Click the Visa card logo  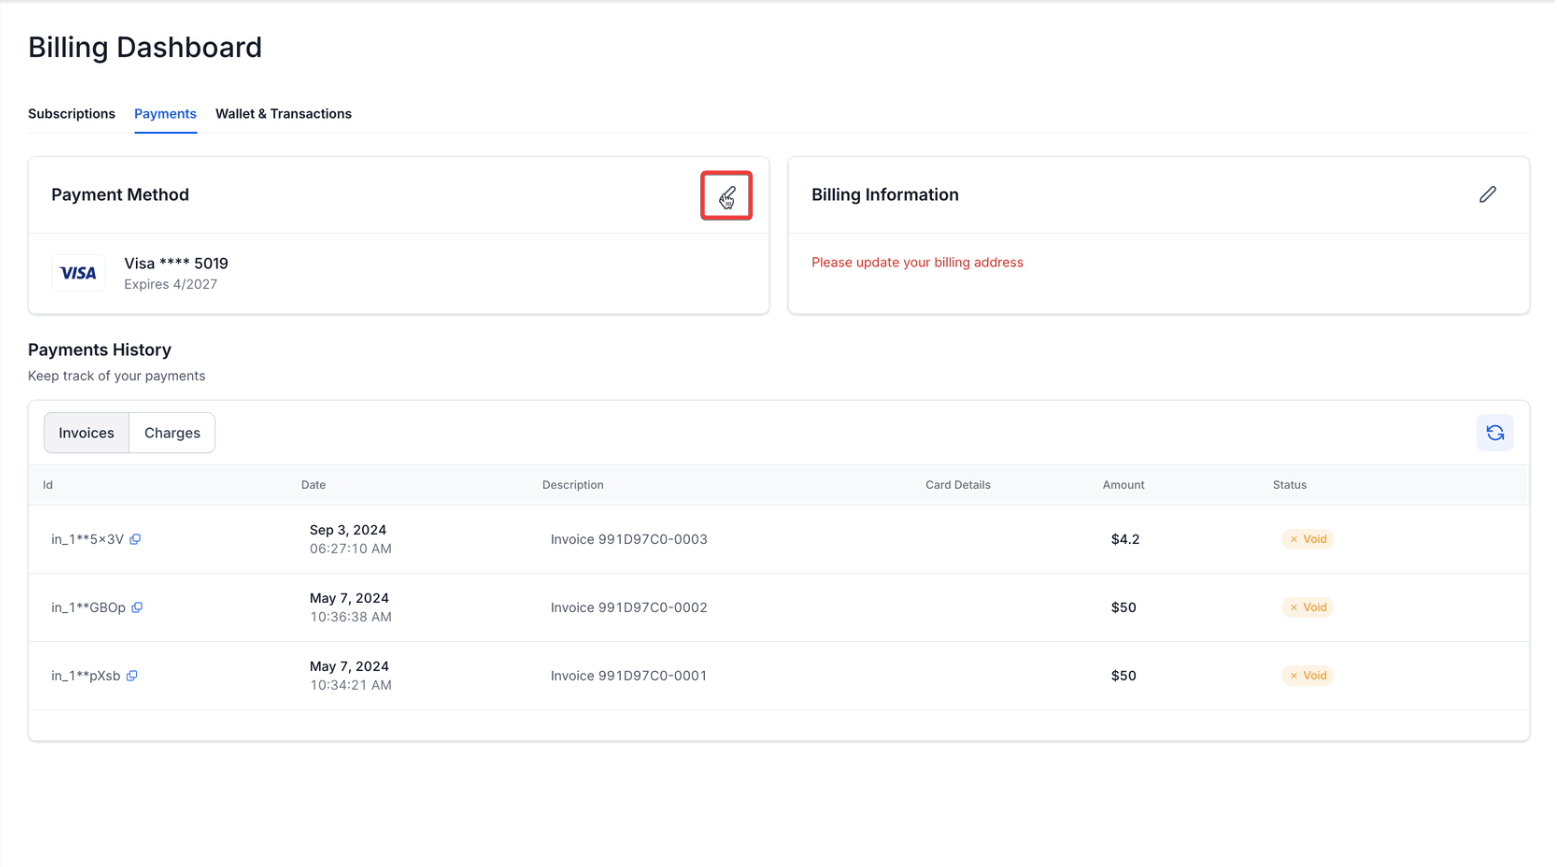click(x=78, y=273)
